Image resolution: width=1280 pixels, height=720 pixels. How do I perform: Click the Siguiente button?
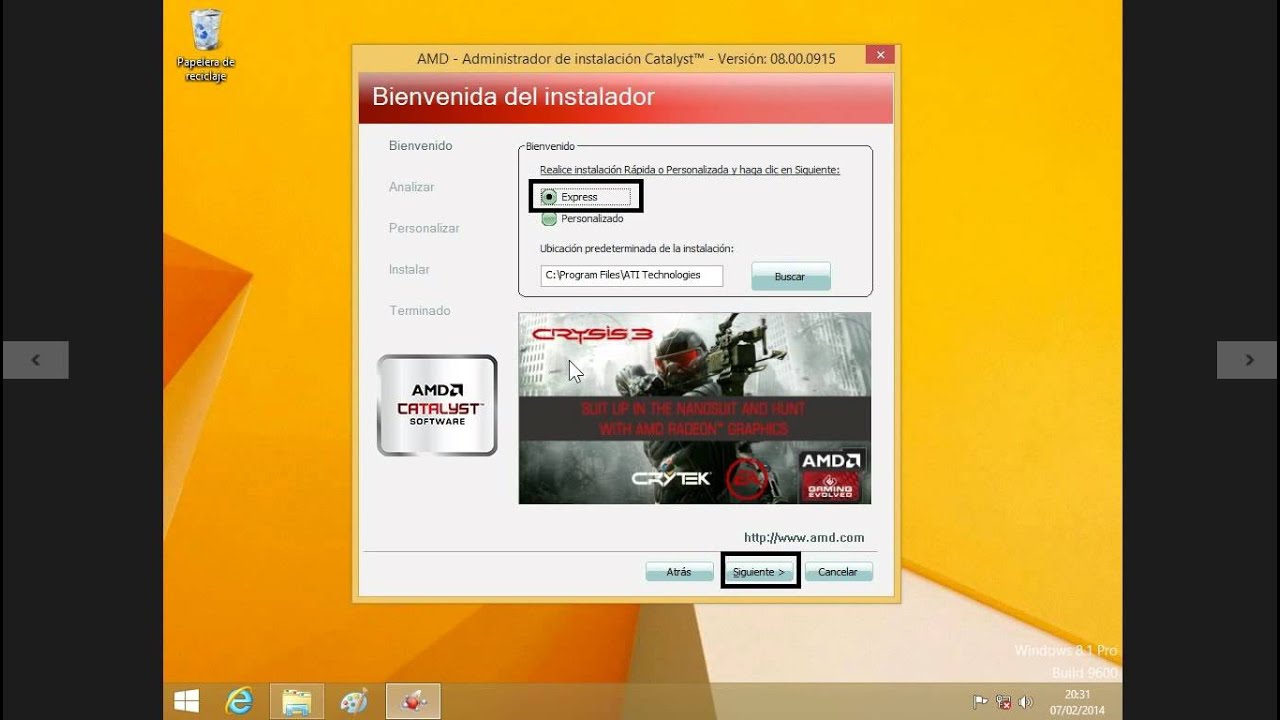760,572
